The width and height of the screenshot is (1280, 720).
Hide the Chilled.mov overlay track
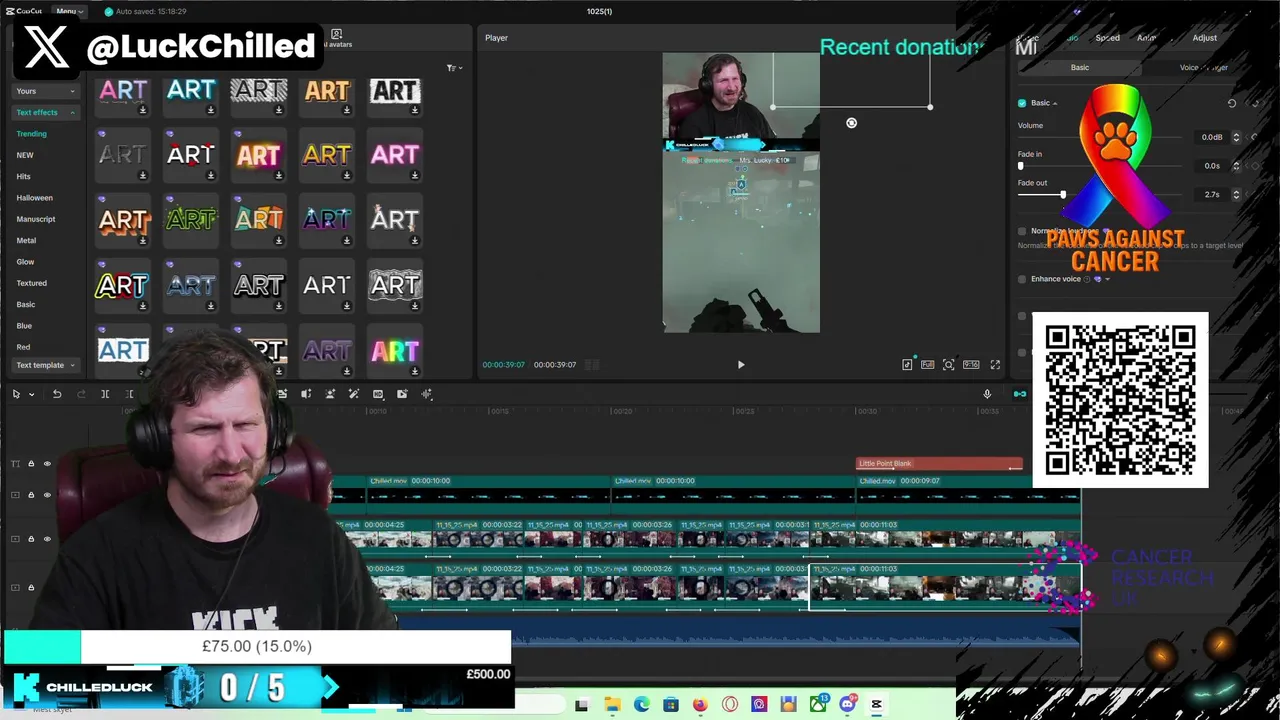coord(47,495)
